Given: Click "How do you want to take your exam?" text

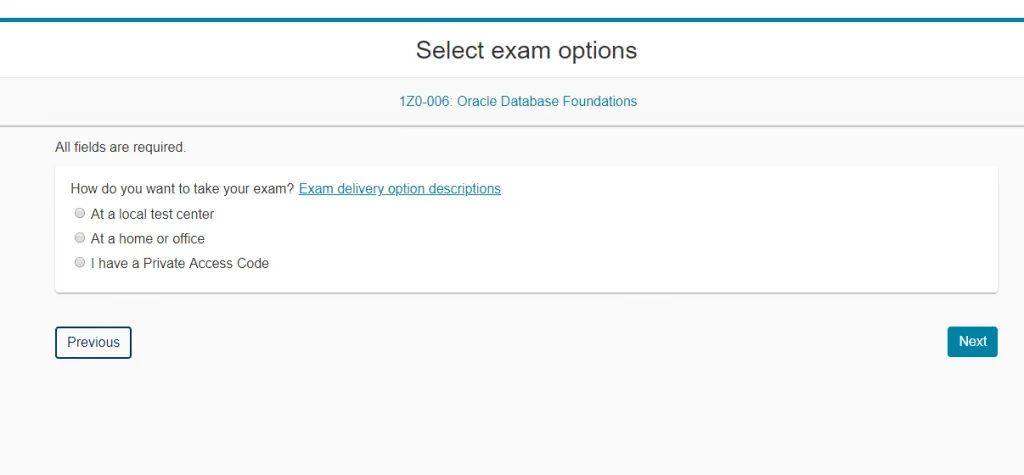Looking at the screenshot, I should point(182,188).
